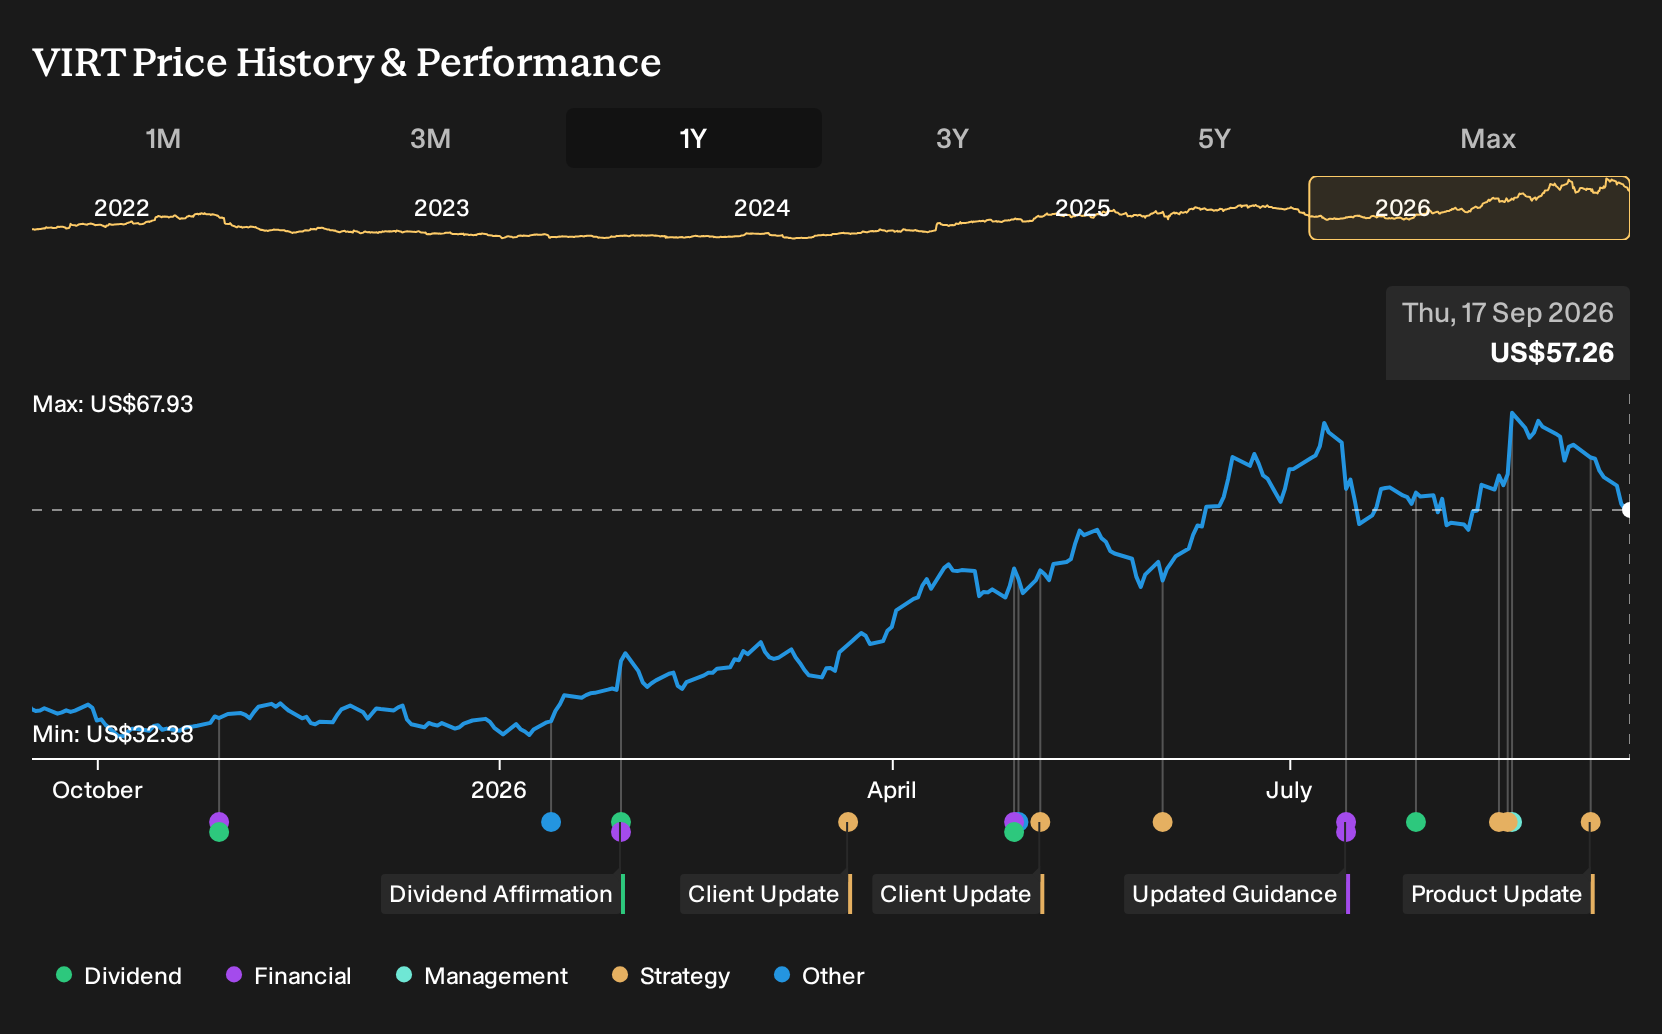
Task: Click the 'Min: US$32.38' label
Action: 113,734
